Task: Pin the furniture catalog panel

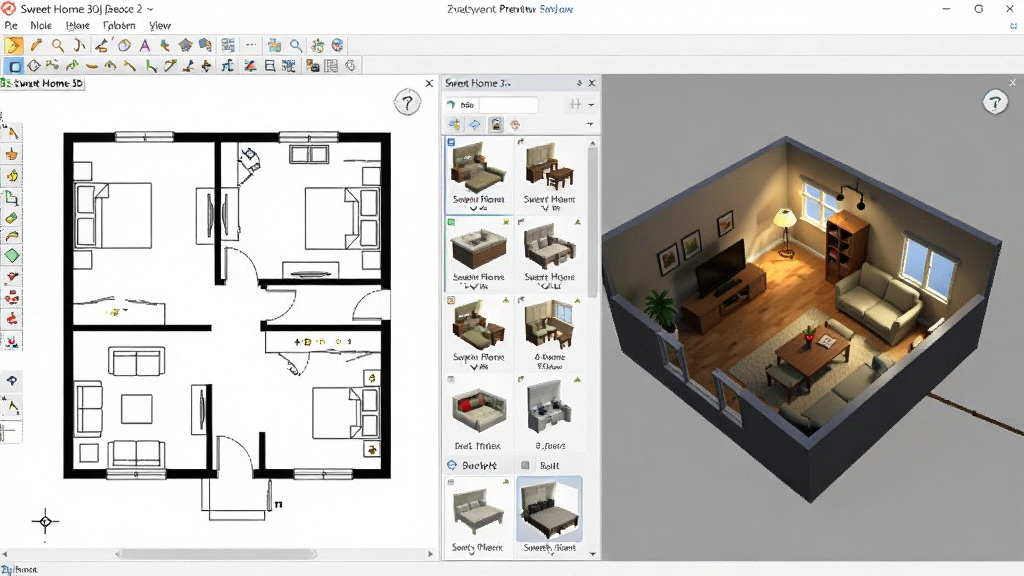Action: click(x=579, y=83)
